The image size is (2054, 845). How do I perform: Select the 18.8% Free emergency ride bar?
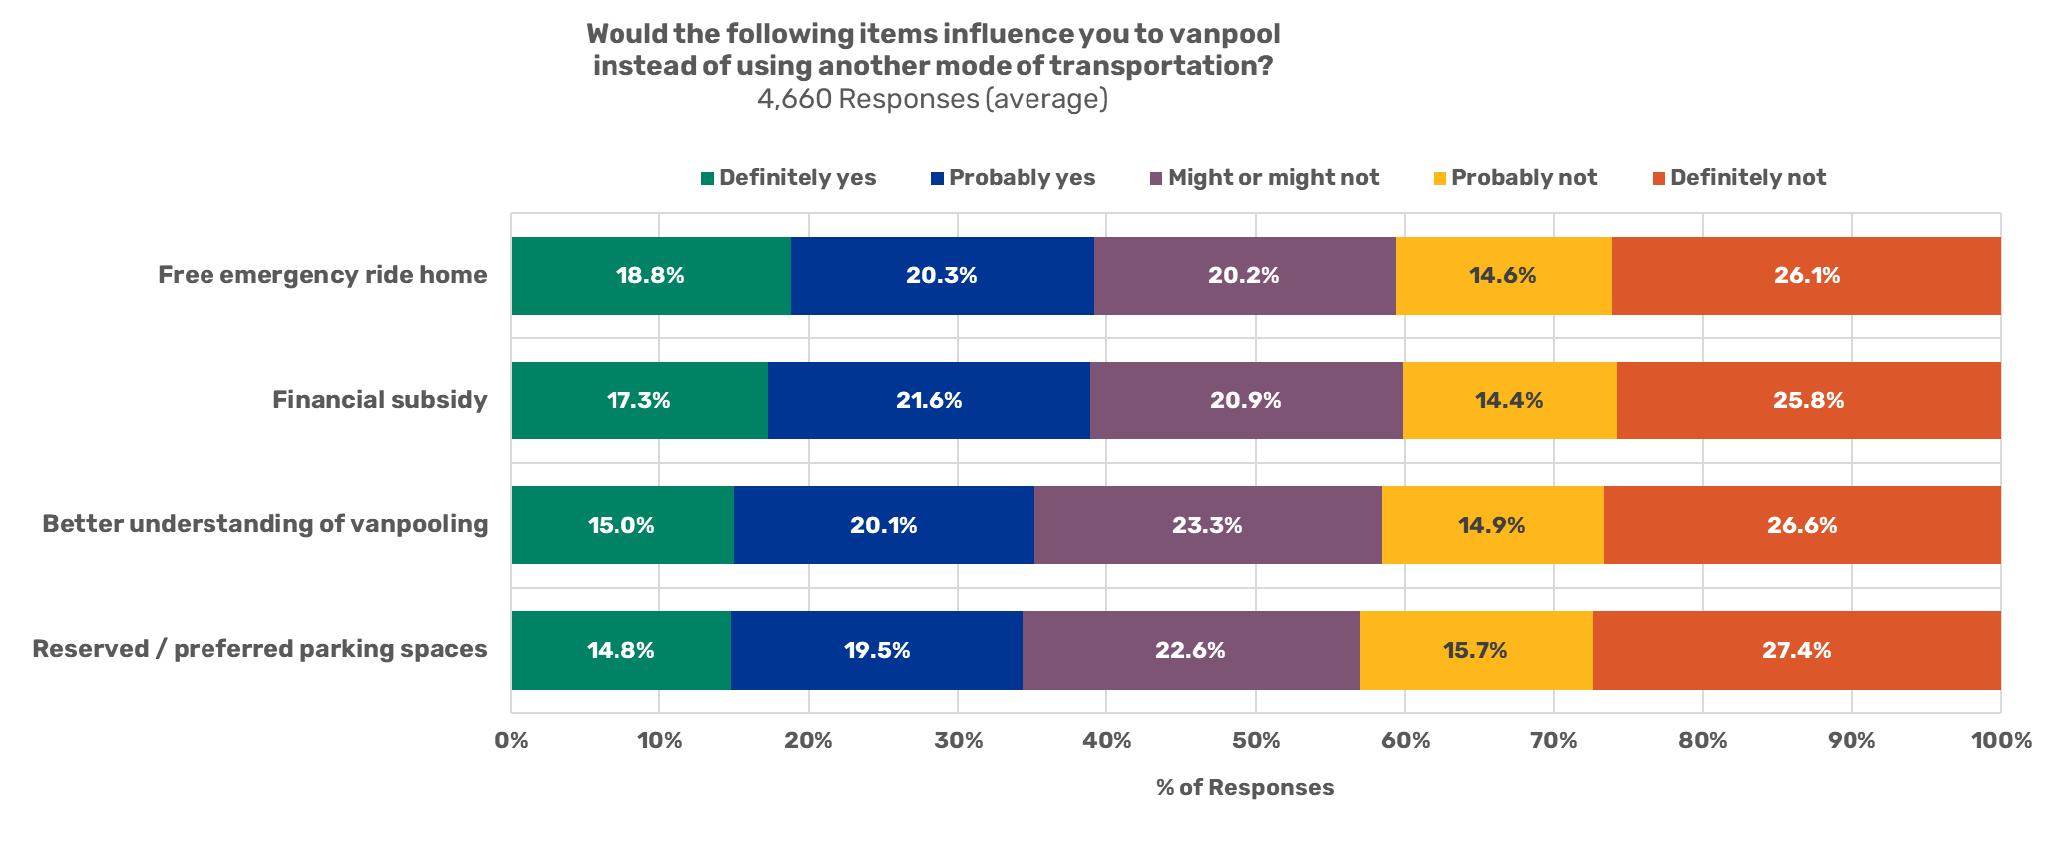(651, 276)
